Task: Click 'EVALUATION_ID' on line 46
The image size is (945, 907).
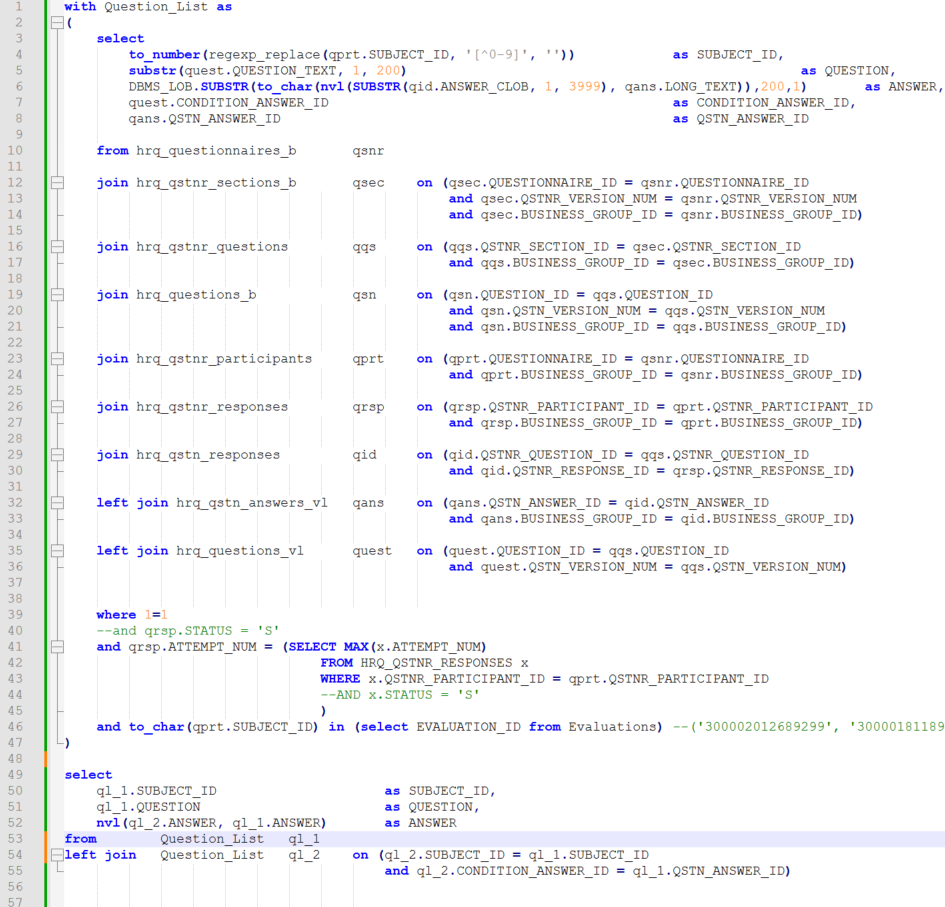Action: [x=468, y=727]
